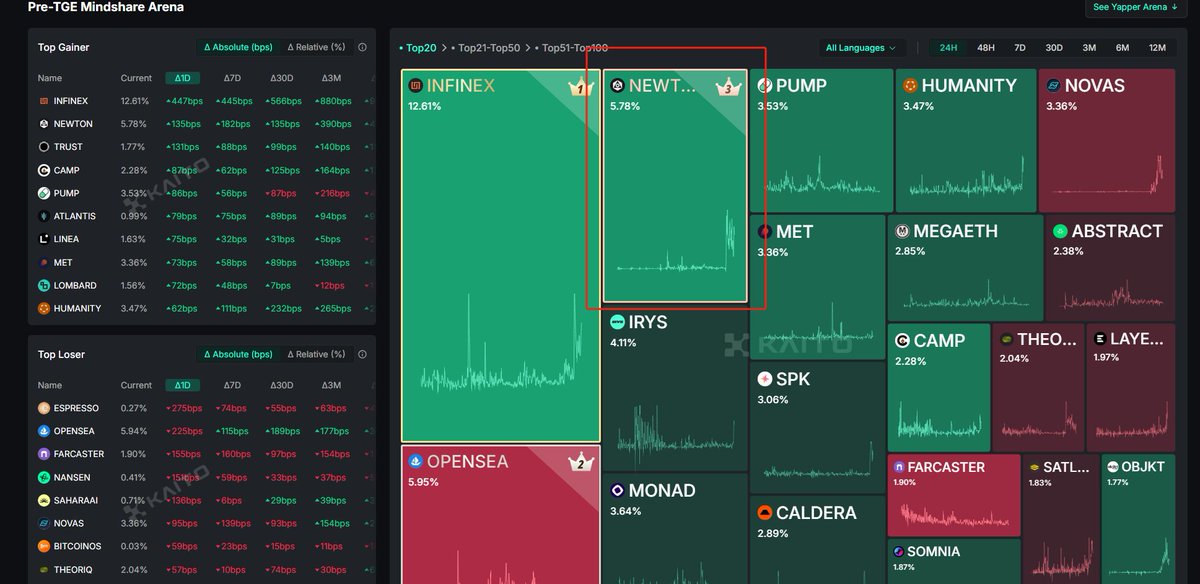Click the BITCOINOS icon in Top Loser list

[44, 546]
